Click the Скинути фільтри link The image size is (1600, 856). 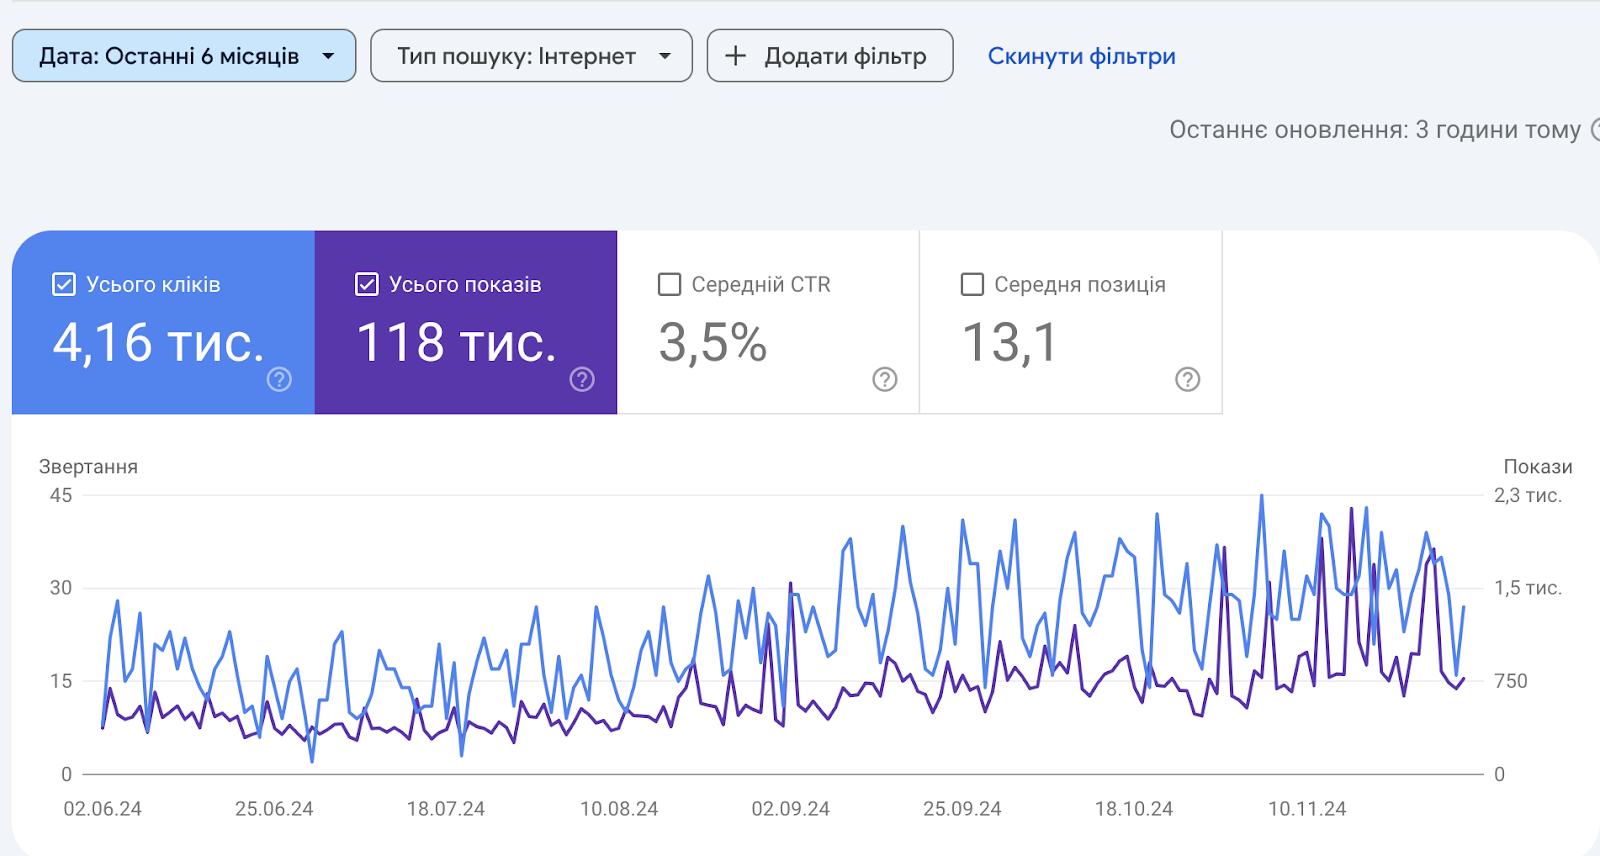1081,56
